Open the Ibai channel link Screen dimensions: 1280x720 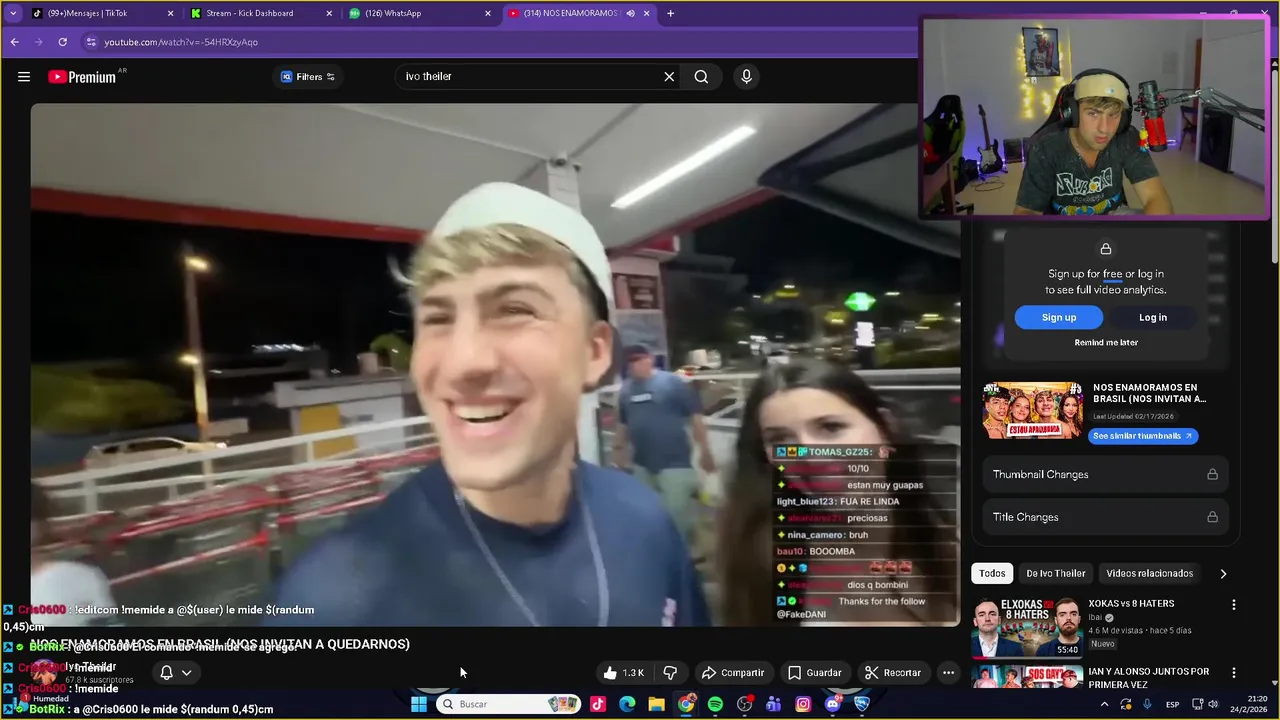click(x=1097, y=618)
